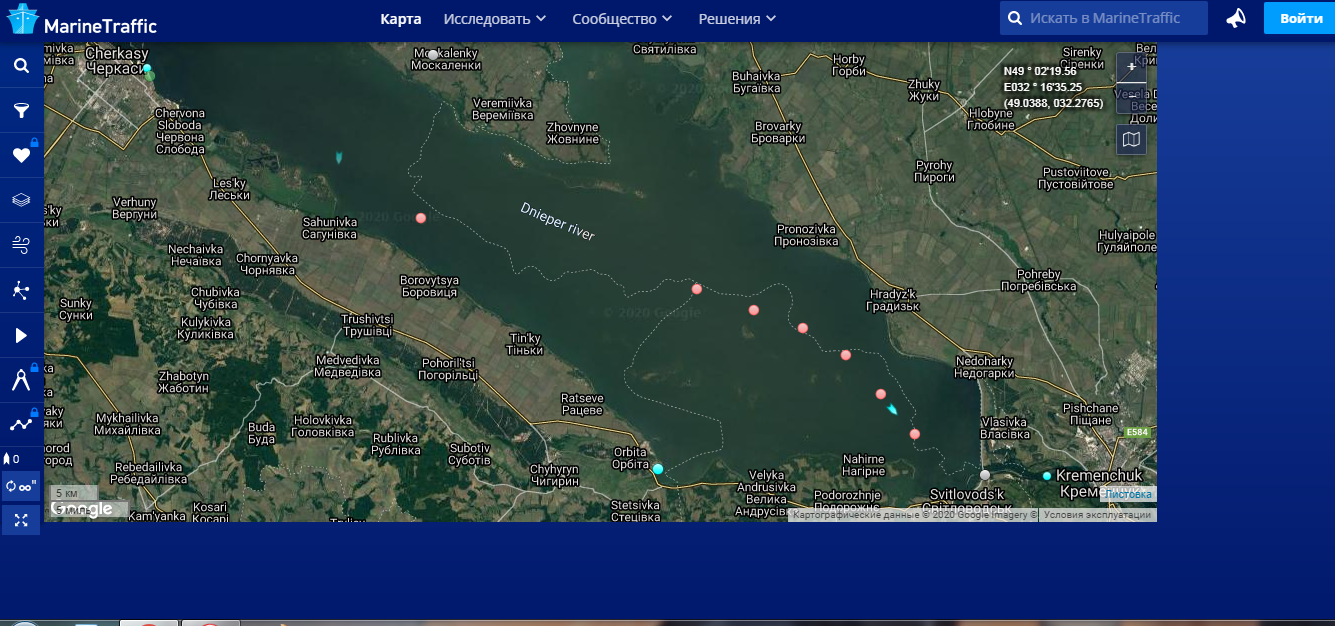Click the search magnifier in left sidebar
The image size is (1335, 626).
[21, 66]
